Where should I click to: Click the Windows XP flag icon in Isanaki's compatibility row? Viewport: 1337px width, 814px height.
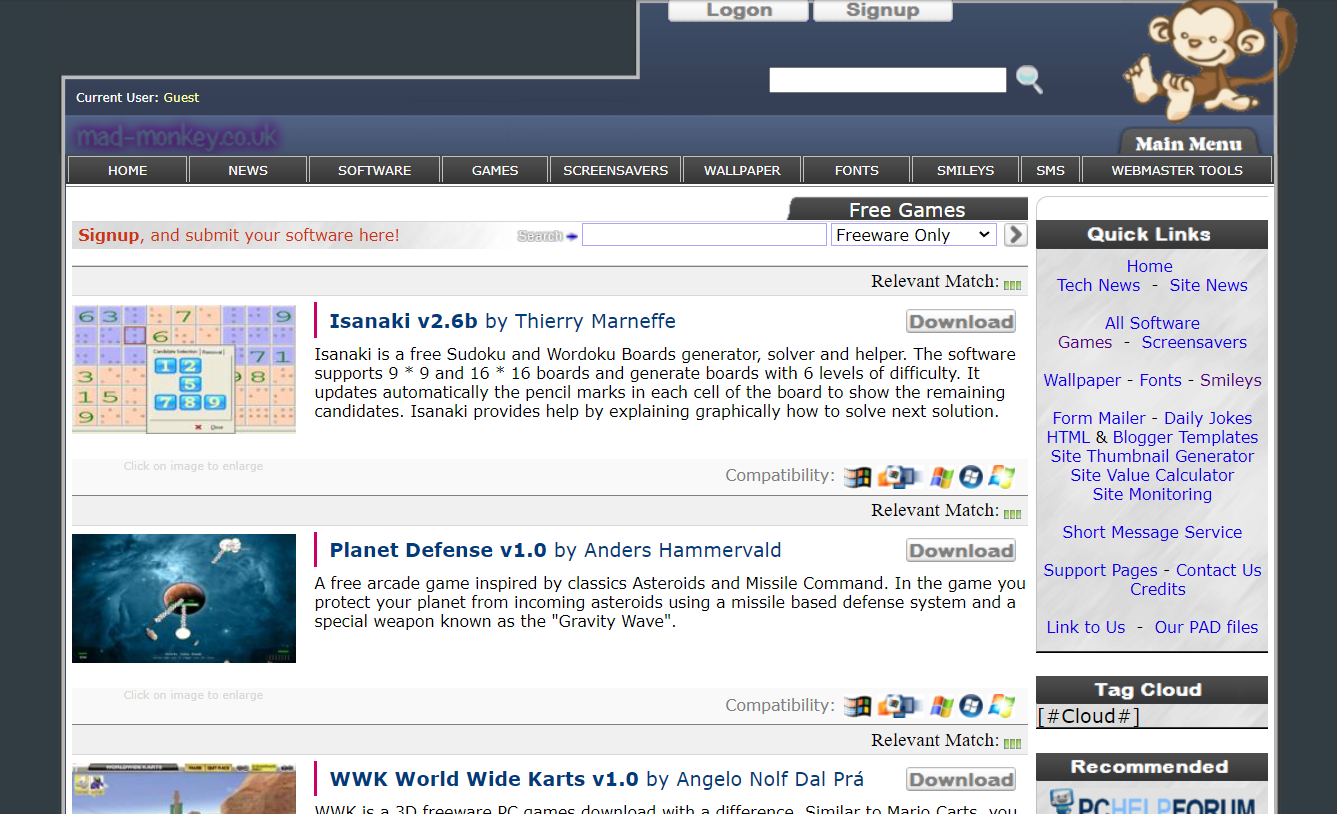point(941,477)
